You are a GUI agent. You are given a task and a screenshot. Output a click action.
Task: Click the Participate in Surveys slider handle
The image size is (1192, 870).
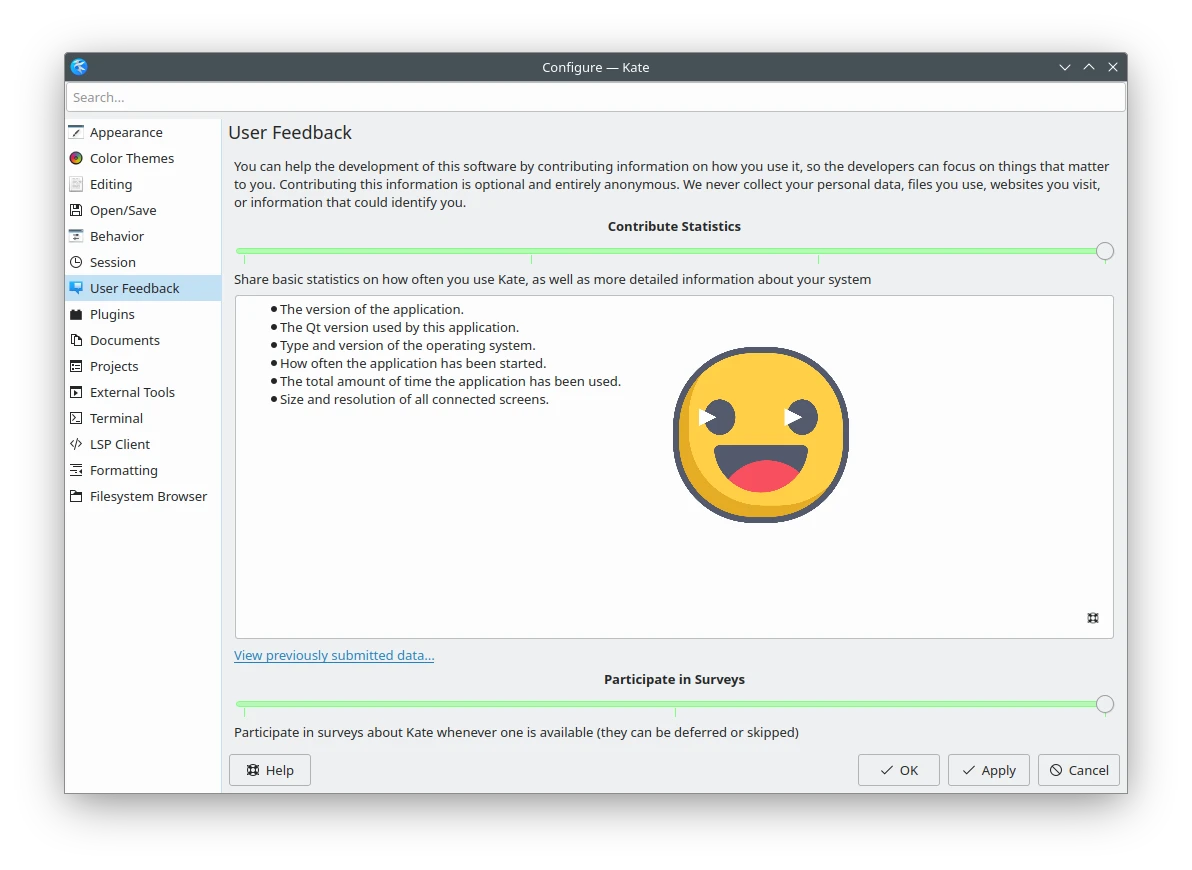[1104, 704]
